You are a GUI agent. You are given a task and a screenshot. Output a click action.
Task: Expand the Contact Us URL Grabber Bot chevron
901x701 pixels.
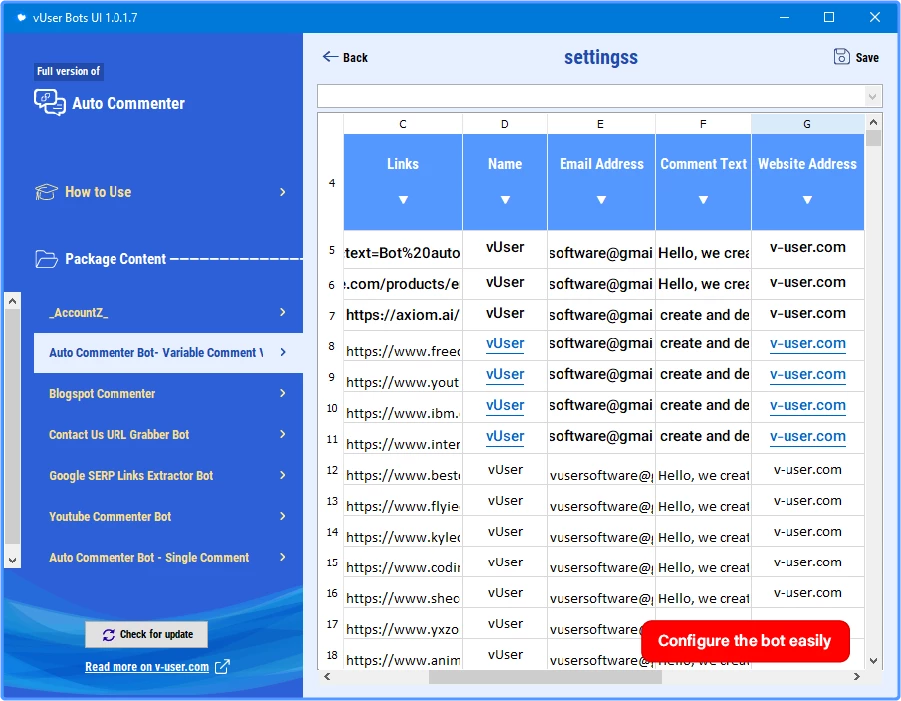282,434
